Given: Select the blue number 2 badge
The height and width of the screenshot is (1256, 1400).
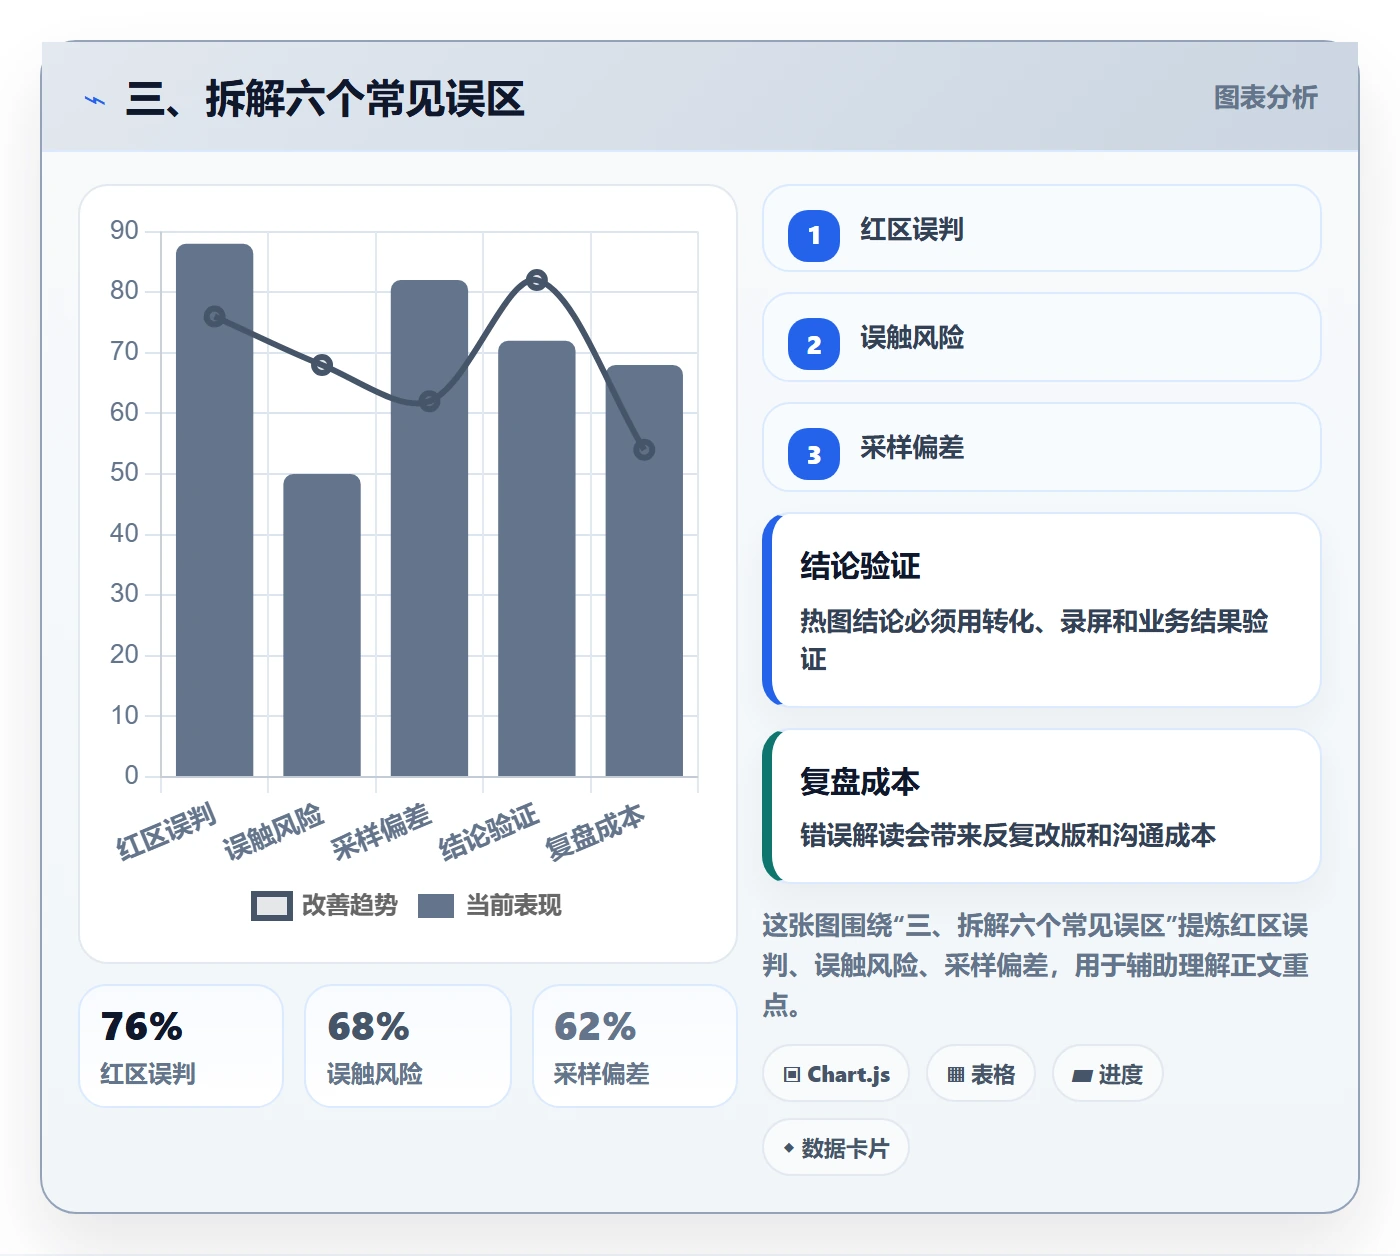Looking at the screenshot, I should pyautogui.click(x=814, y=344).
